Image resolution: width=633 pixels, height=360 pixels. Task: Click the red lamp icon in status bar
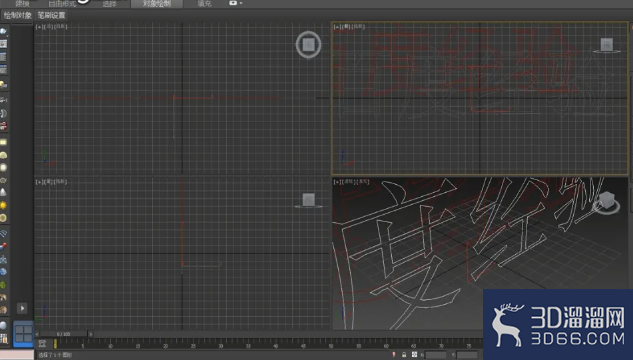coord(394,355)
